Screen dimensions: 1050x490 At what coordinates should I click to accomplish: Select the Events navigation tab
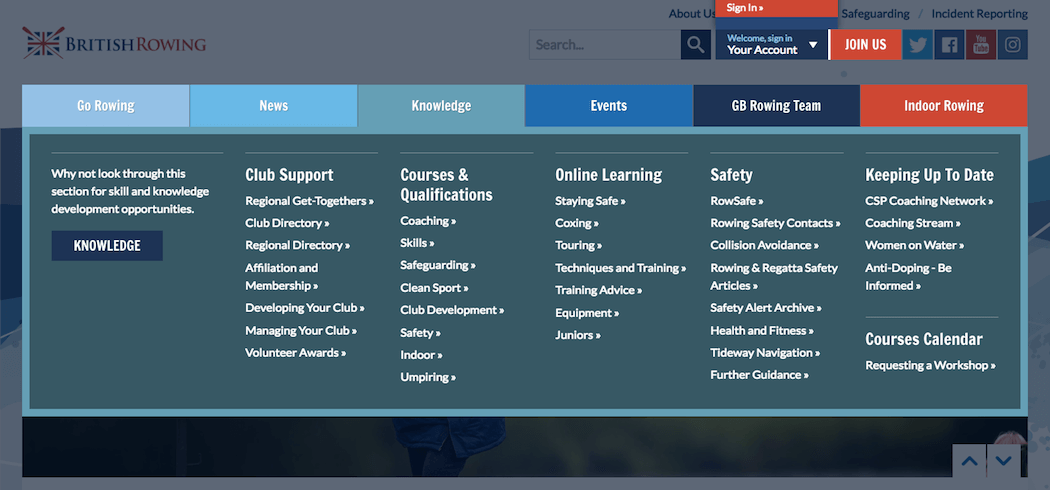tap(609, 106)
